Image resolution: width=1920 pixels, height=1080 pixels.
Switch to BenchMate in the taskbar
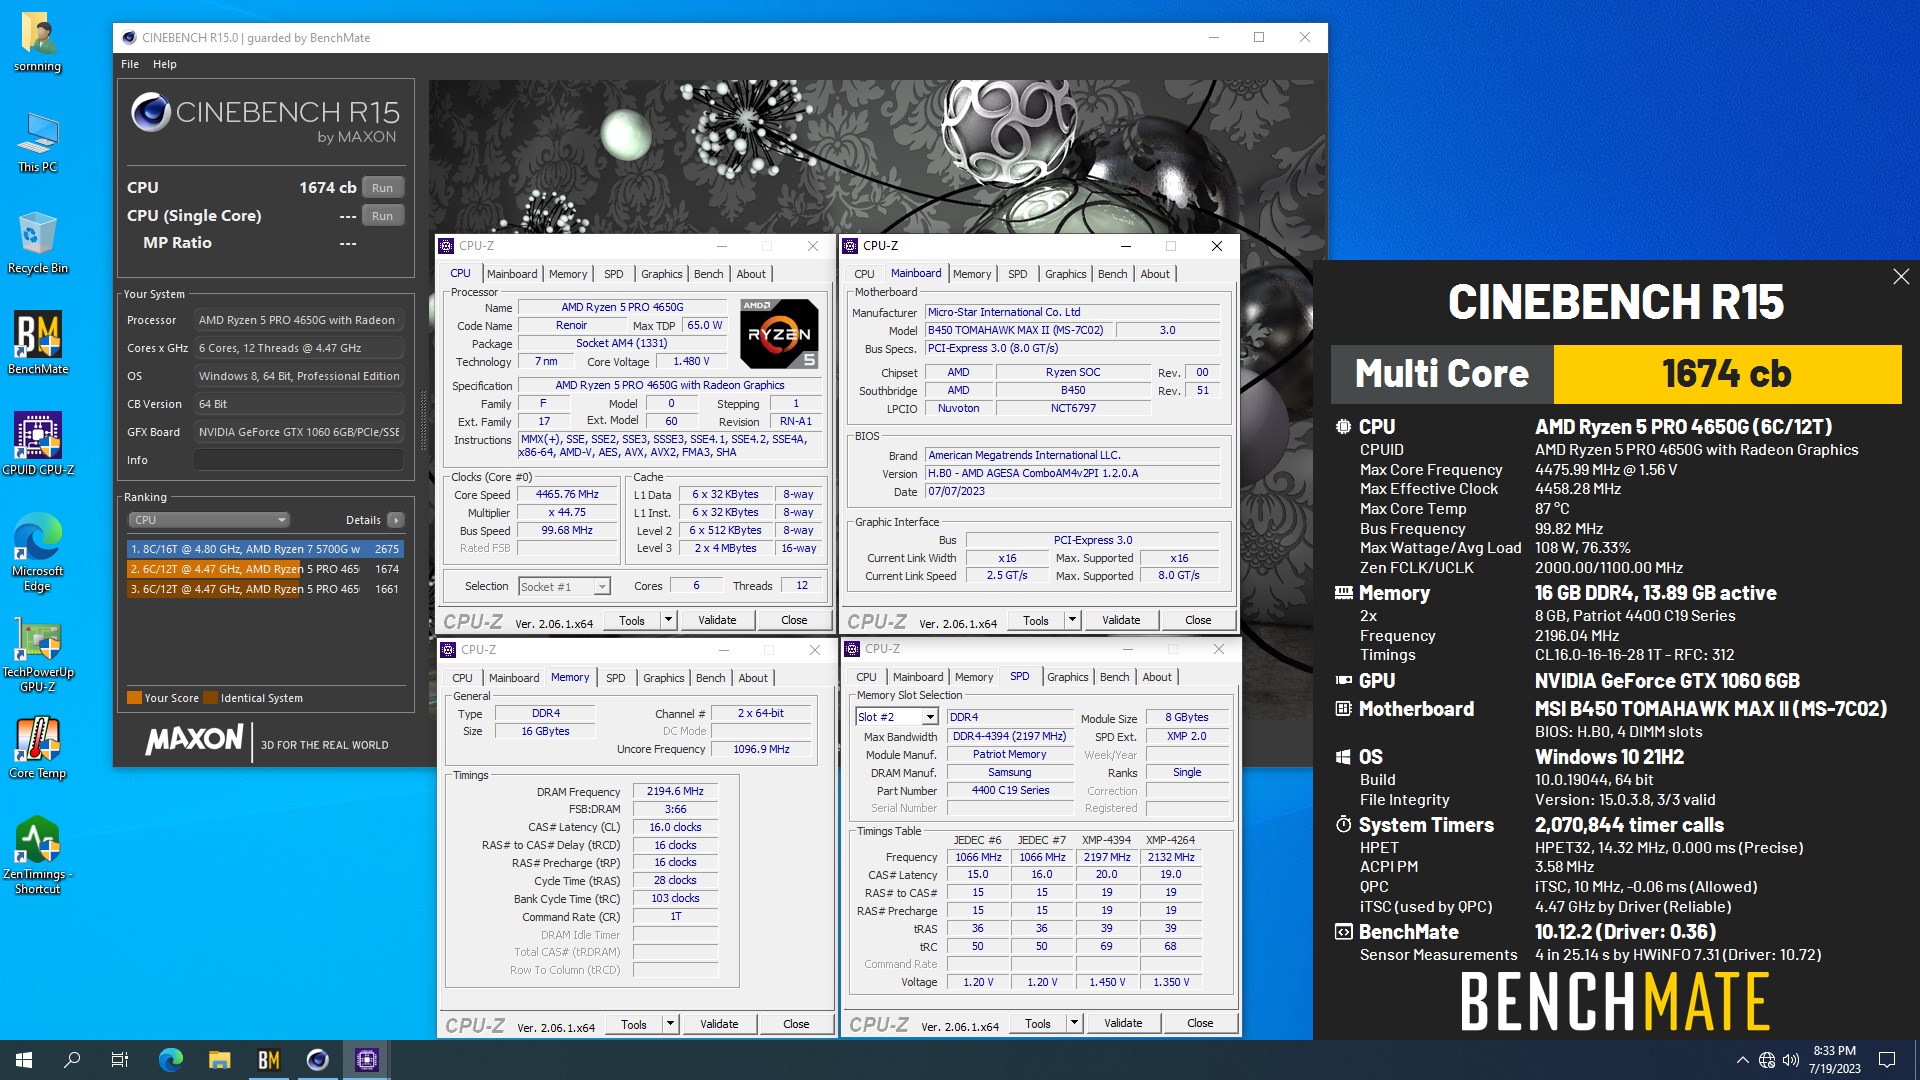coord(269,1060)
